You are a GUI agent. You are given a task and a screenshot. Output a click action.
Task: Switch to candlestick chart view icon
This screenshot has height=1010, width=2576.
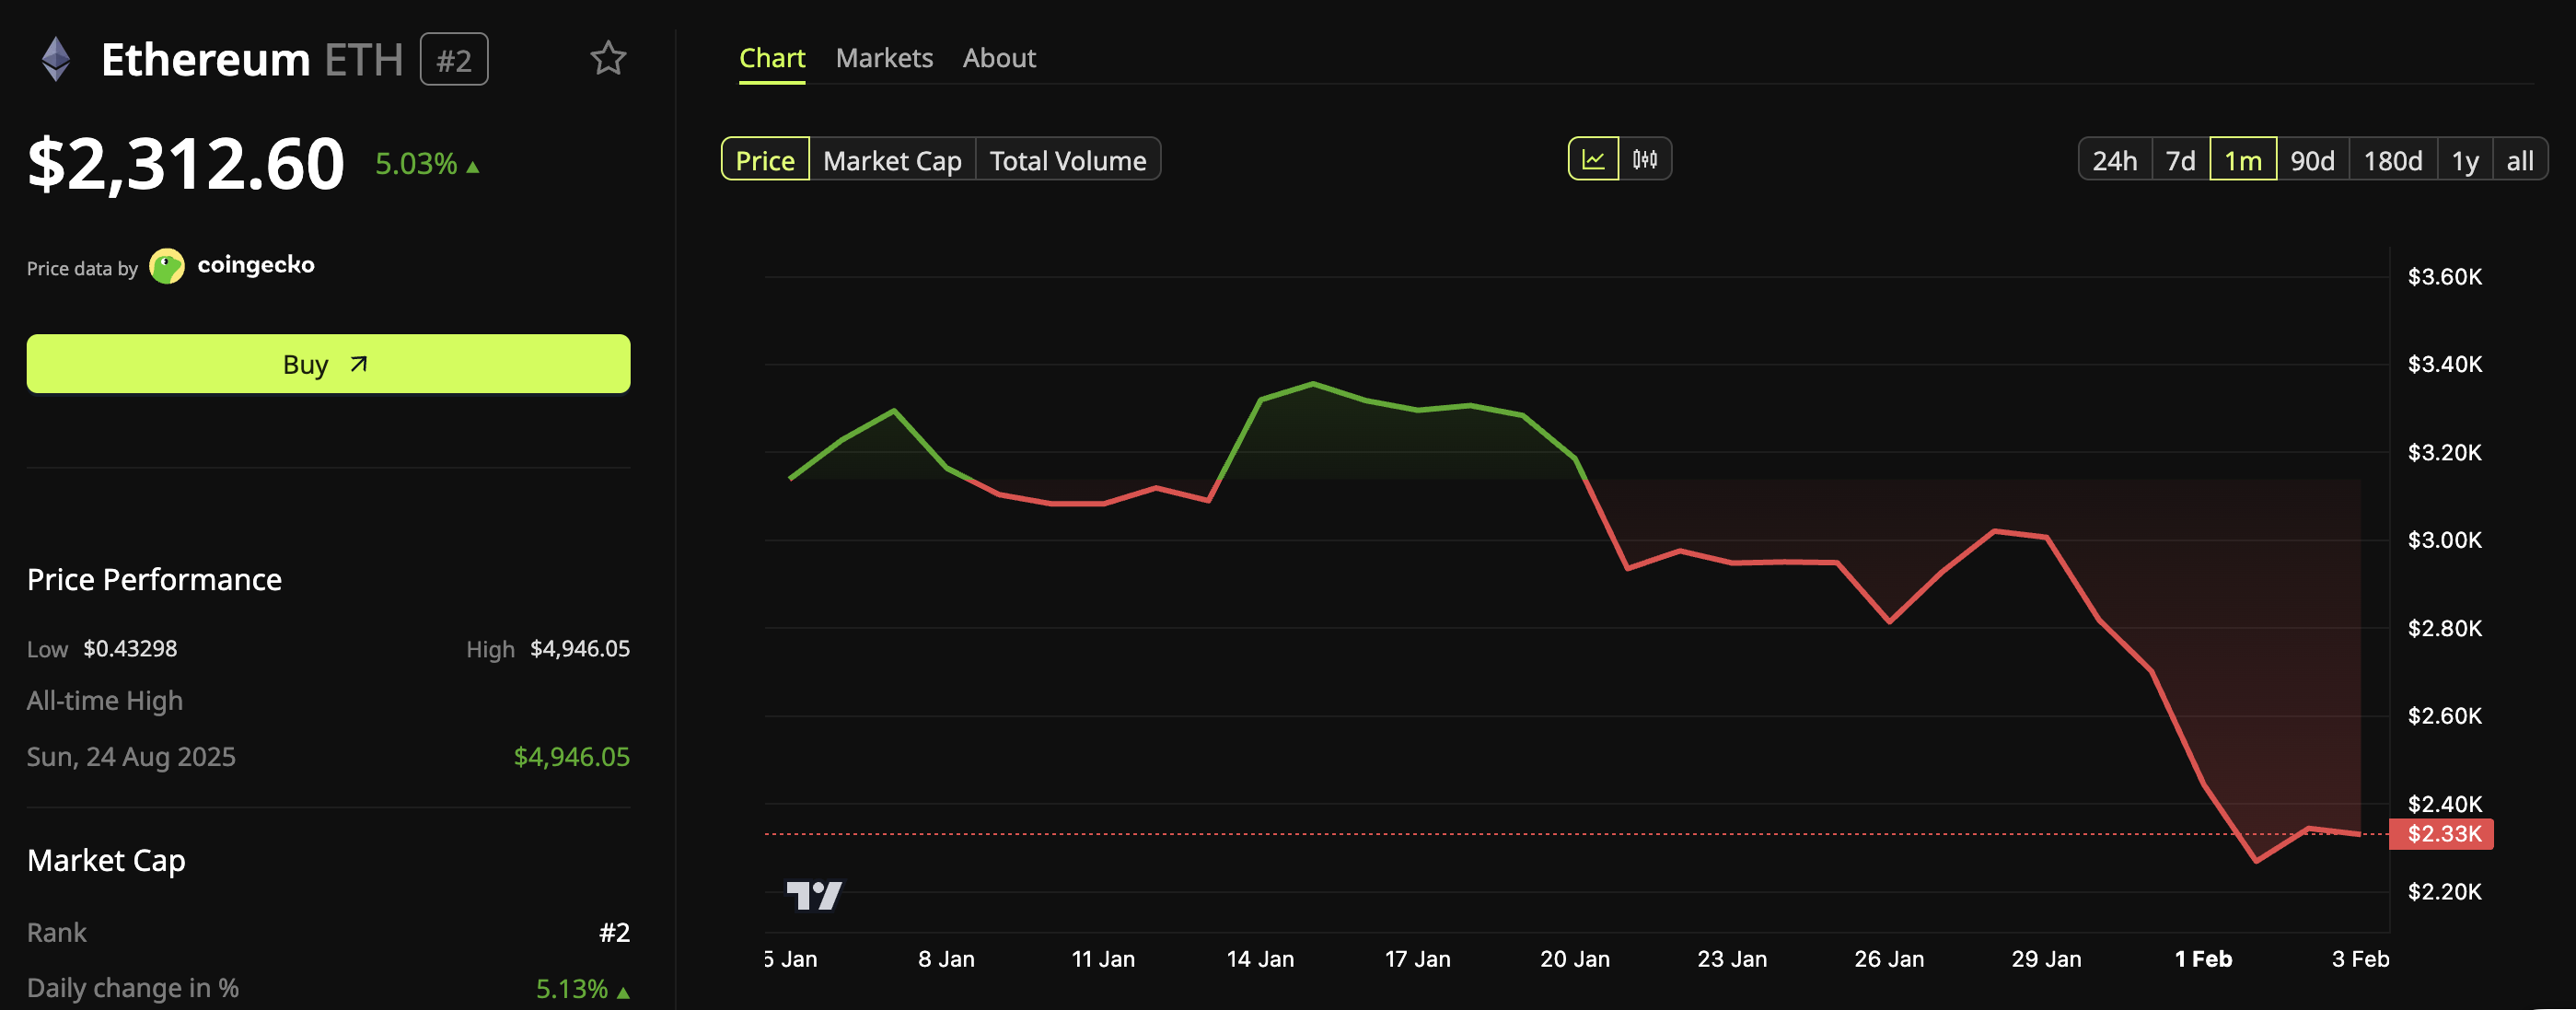click(1645, 159)
